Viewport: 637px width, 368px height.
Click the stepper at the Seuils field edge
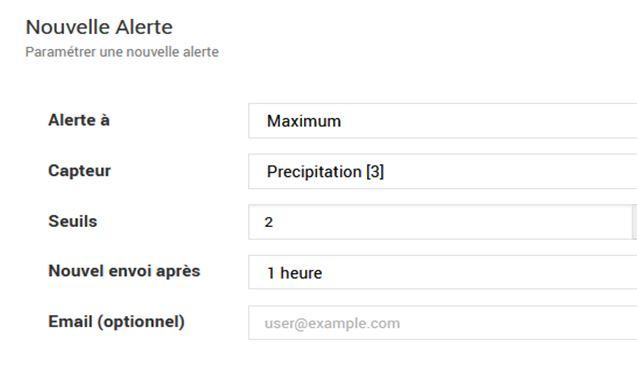pos(635,222)
